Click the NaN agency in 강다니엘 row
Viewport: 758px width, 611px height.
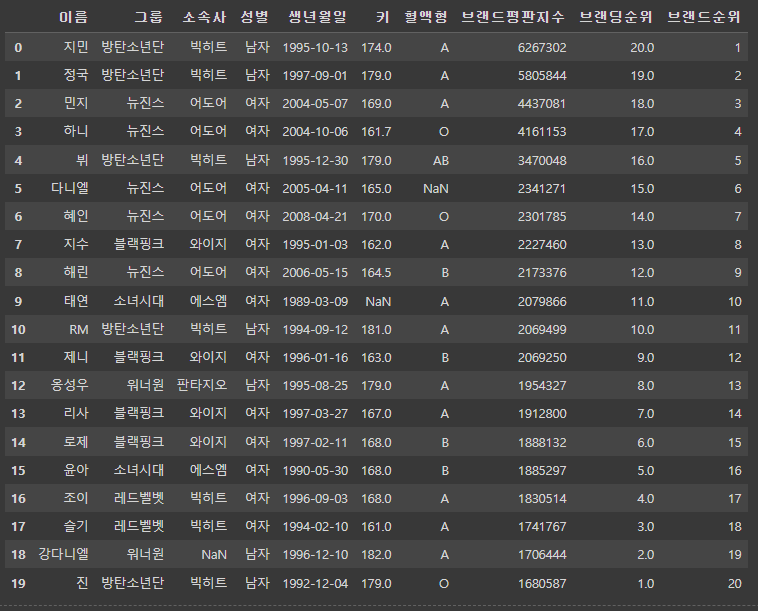pos(214,555)
